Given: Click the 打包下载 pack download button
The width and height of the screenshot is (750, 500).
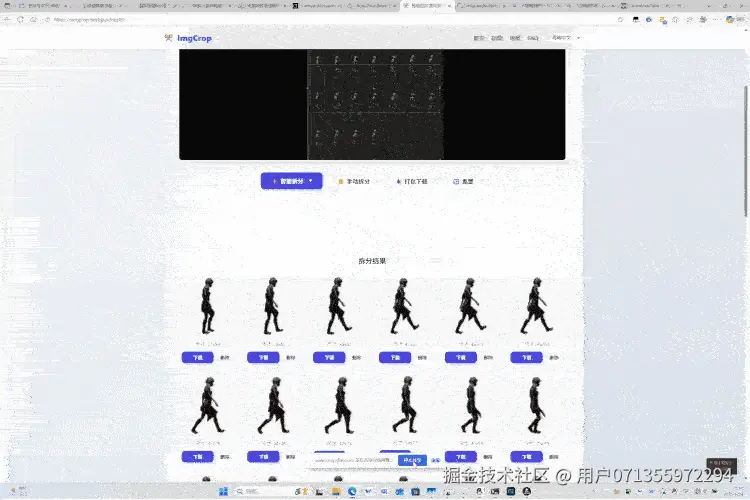Looking at the screenshot, I should [x=412, y=181].
